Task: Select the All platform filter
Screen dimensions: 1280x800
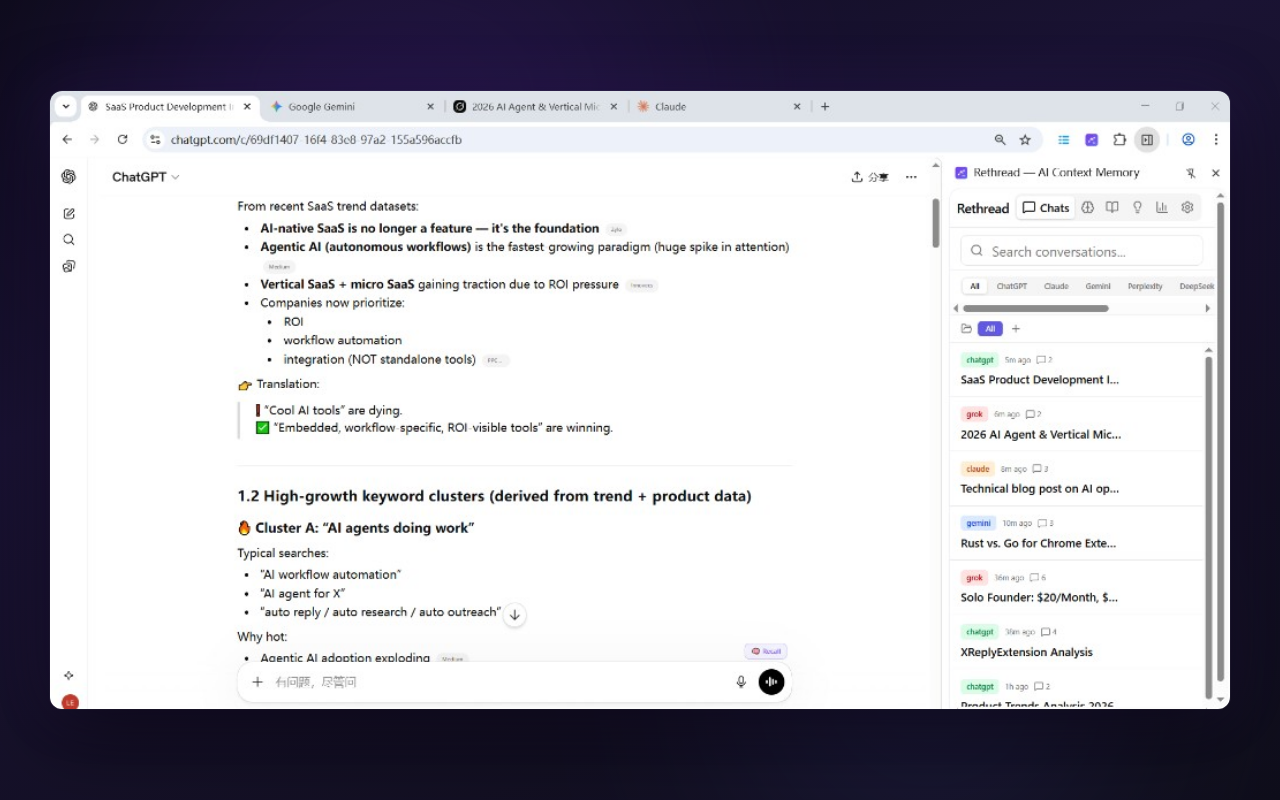Action: coord(975,286)
